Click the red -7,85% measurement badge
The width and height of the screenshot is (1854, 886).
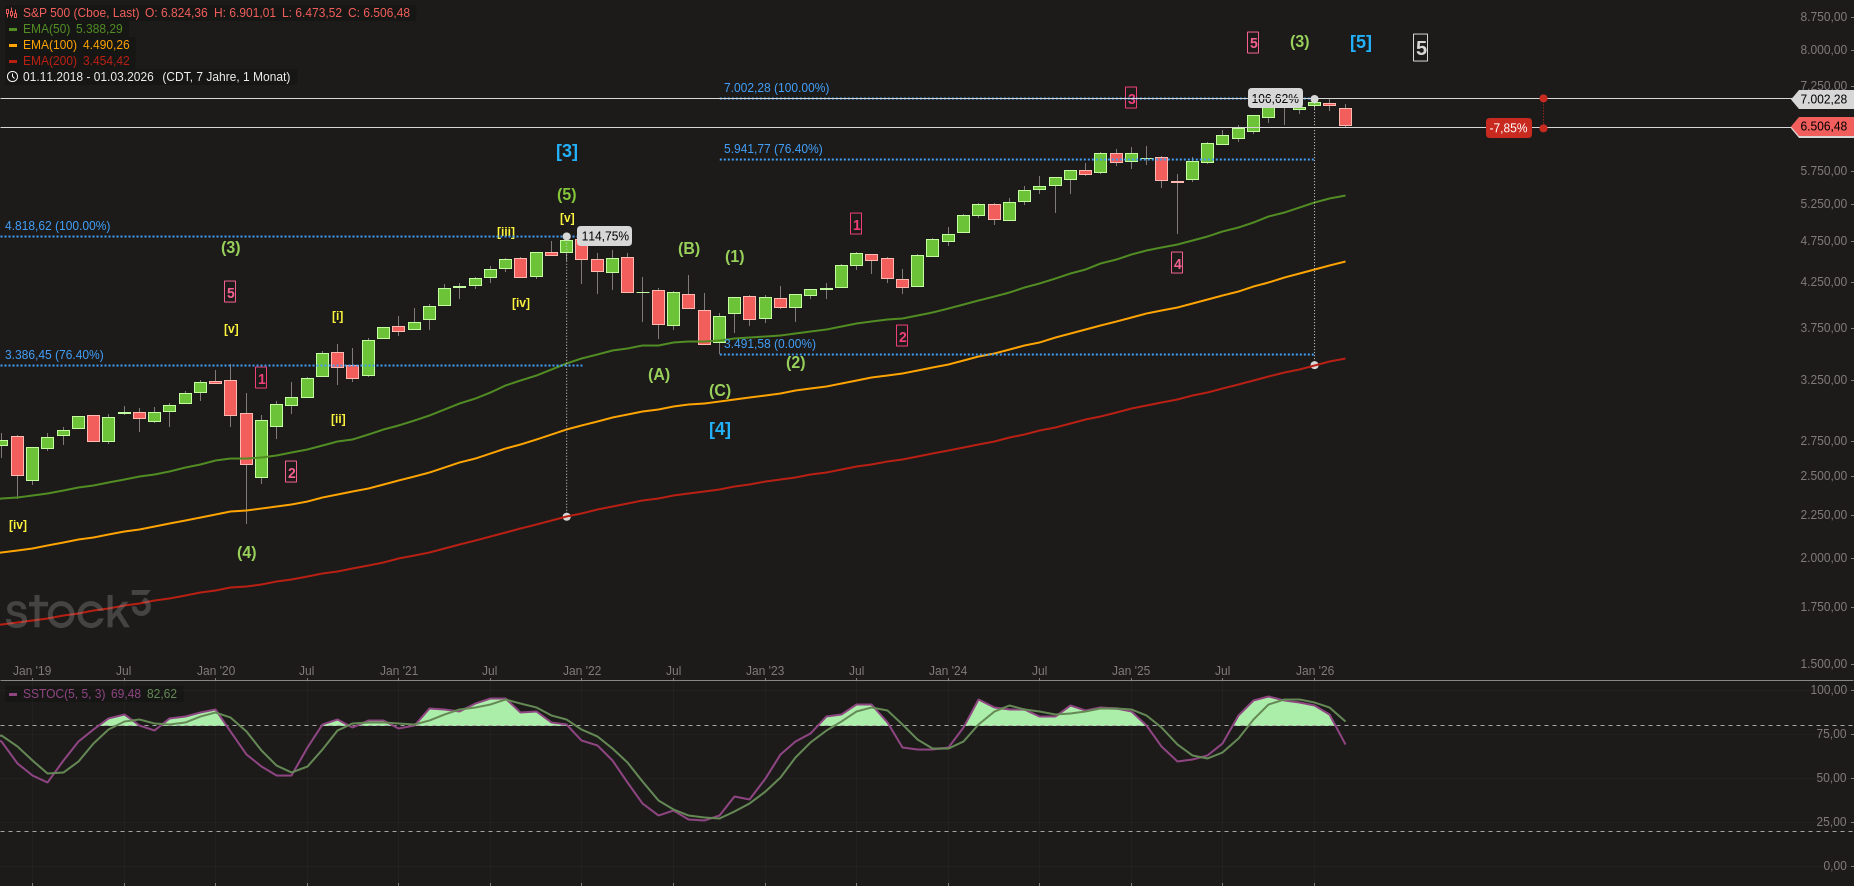click(x=1508, y=128)
